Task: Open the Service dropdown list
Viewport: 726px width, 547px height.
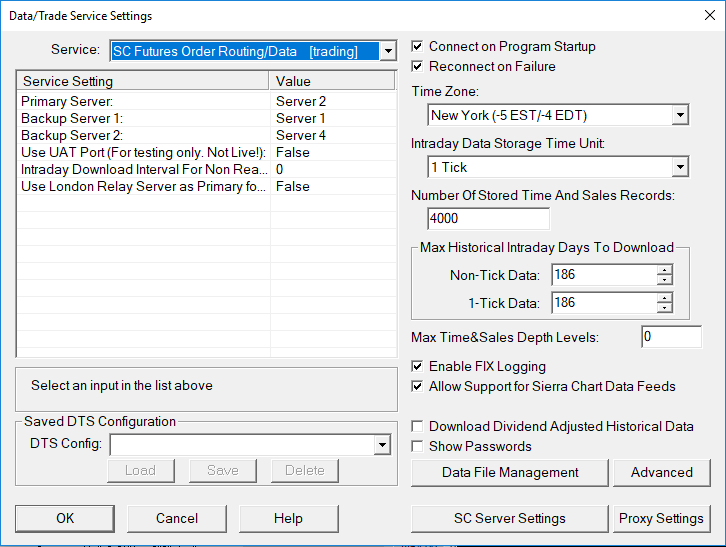Action: pyautogui.click(x=388, y=51)
